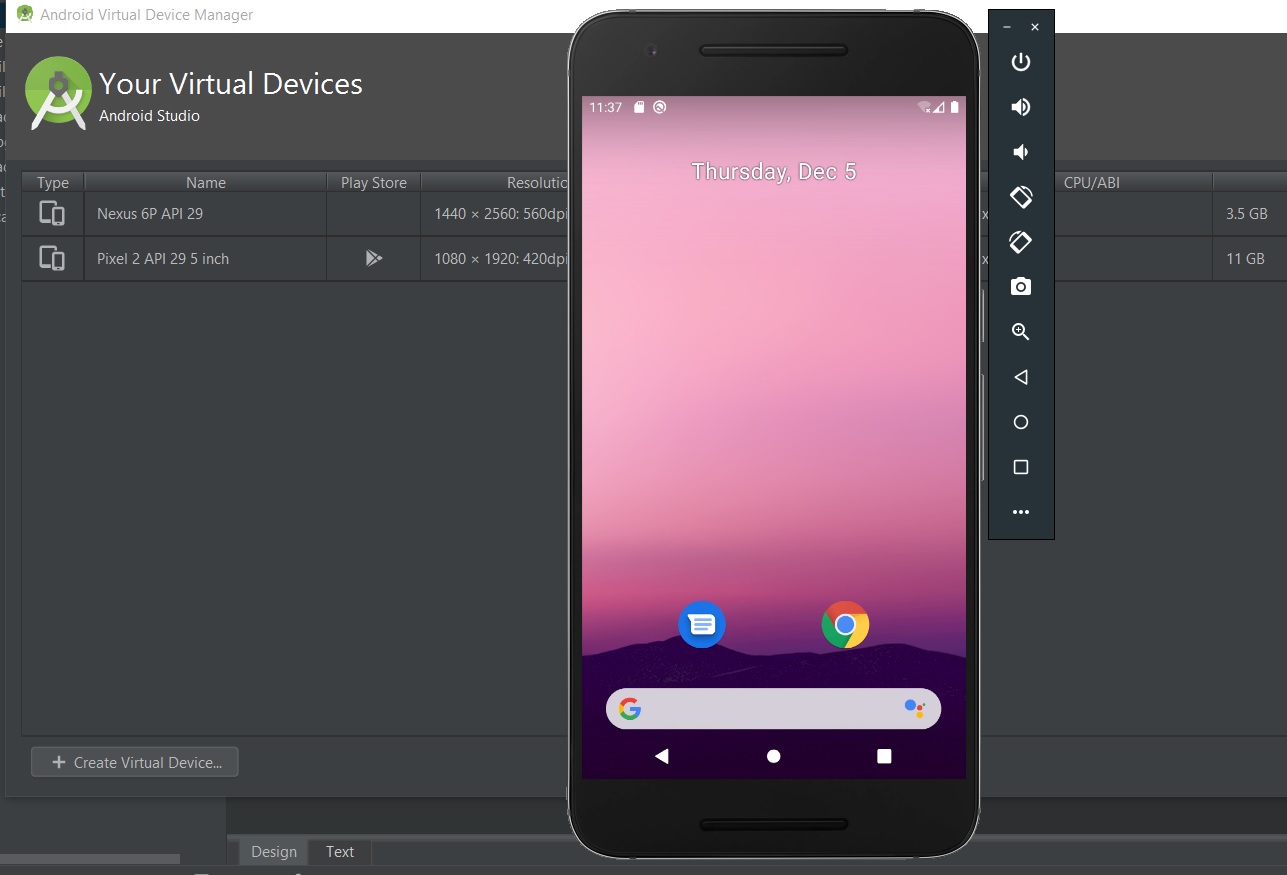Take a screenshot using the camera icon
Image resolution: width=1287 pixels, height=875 pixels.
point(1020,286)
